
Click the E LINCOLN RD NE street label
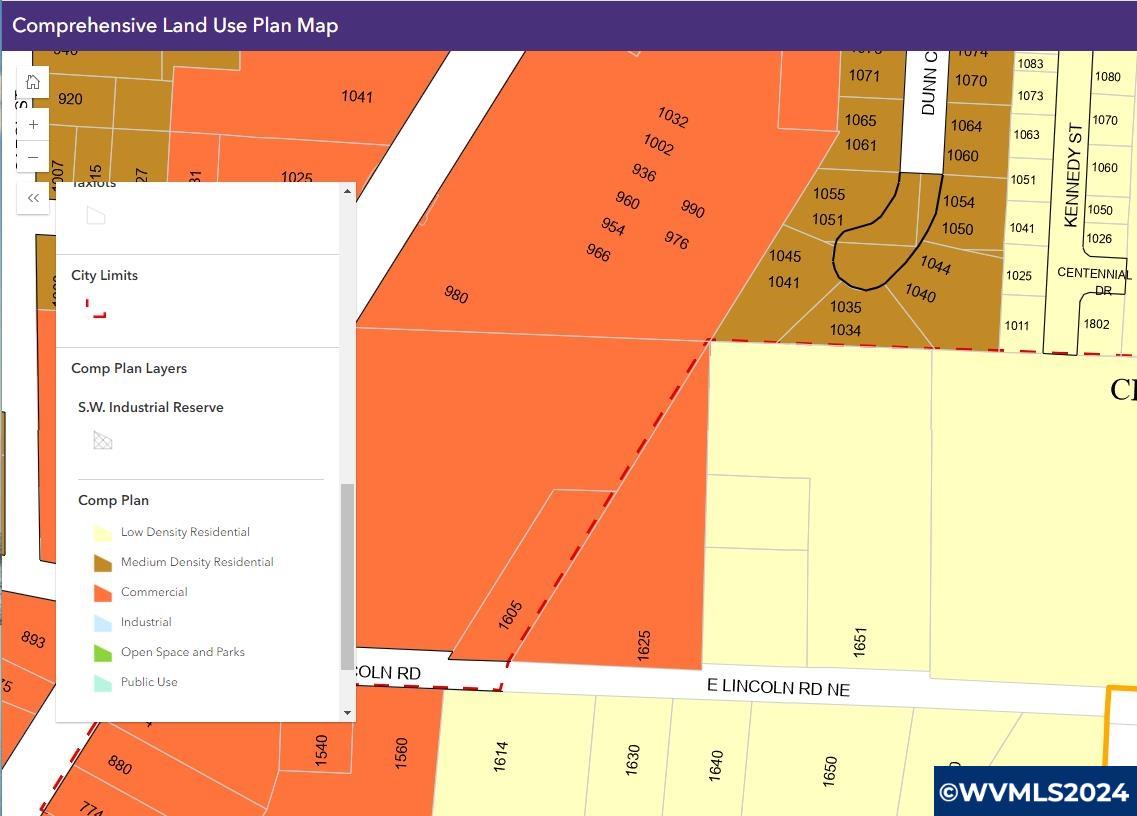(x=778, y=687)
